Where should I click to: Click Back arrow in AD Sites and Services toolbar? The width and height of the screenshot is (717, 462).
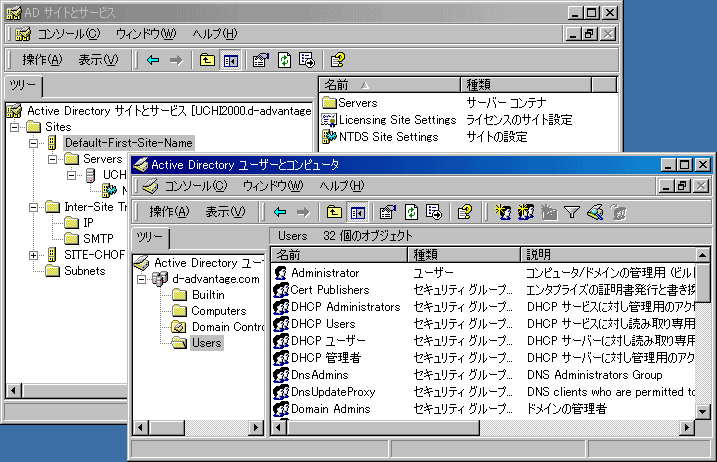[x=153, y=60]
